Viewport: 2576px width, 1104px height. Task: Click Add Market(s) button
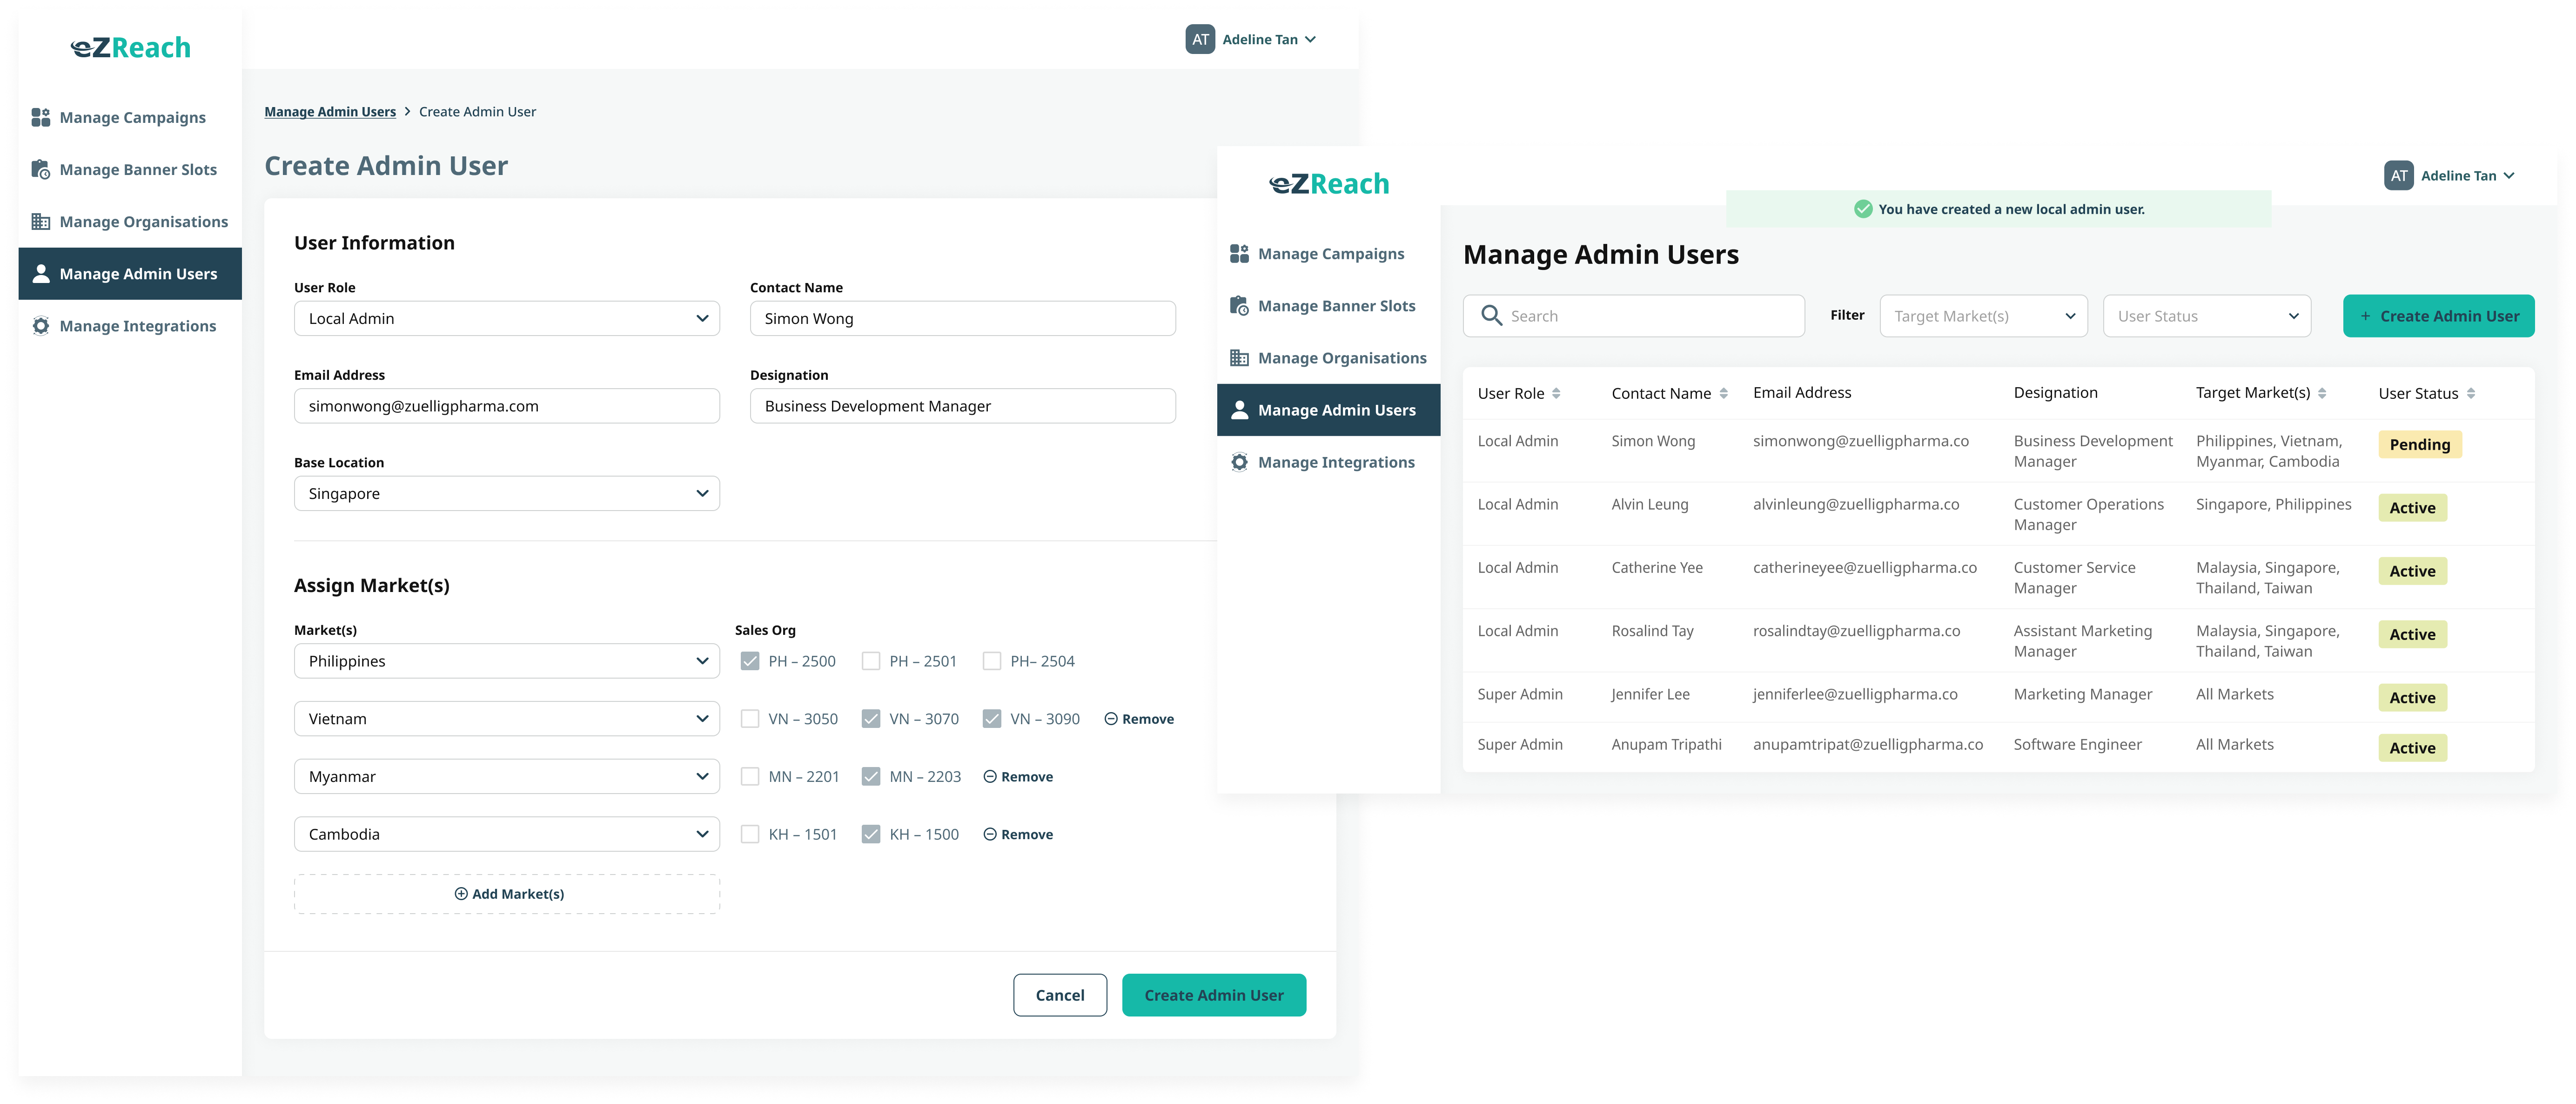pos(507,894)
